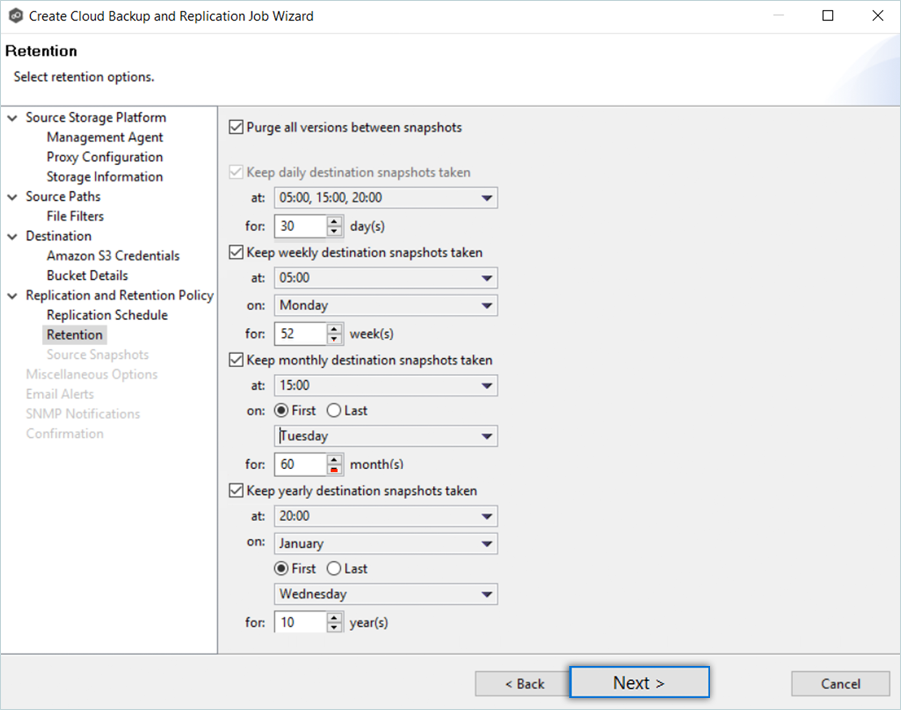
Task: Decrease the yearly retention years stepper
Action: click(335, 628)
